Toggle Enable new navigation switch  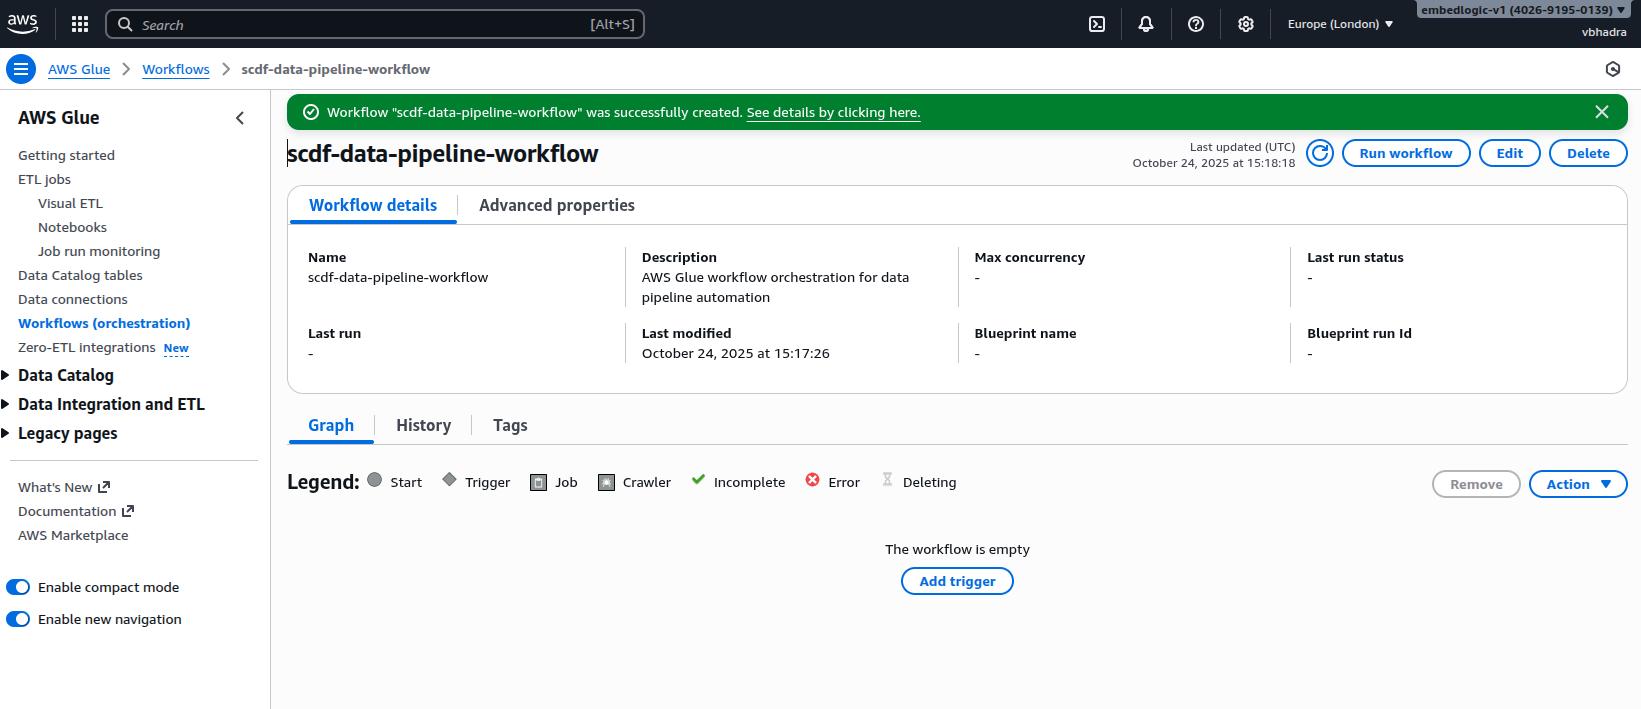tap(18, 619)
